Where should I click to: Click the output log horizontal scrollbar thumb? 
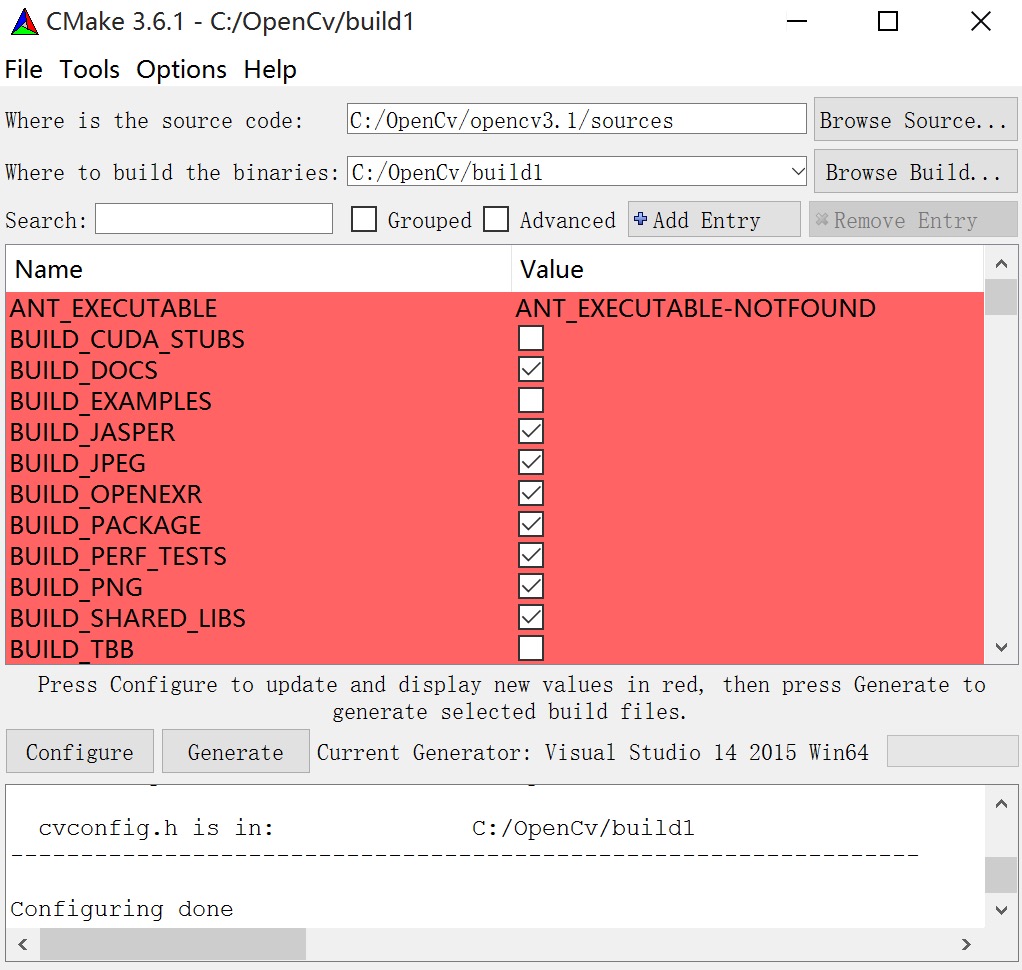pyautogui.click(x=173, y=944)
